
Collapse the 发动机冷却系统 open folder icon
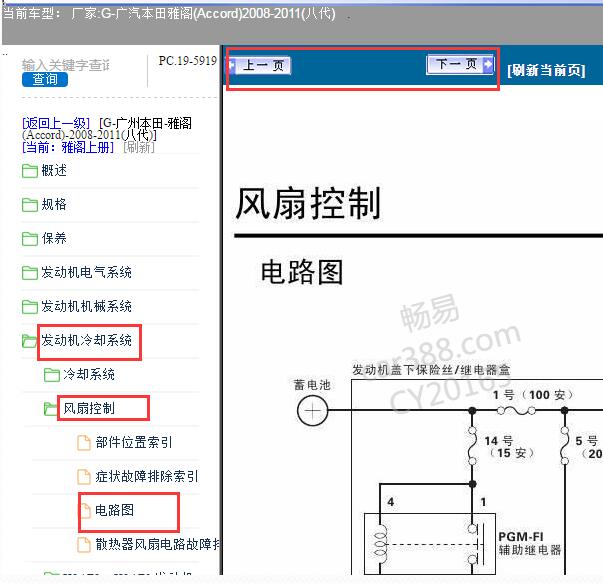click(30, 341)
